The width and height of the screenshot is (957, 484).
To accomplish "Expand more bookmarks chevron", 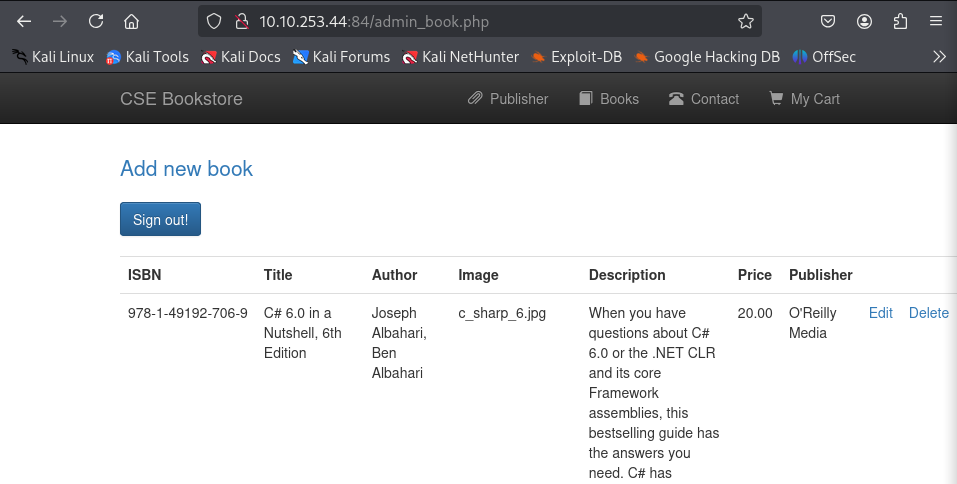I will (x=939, y=57).
